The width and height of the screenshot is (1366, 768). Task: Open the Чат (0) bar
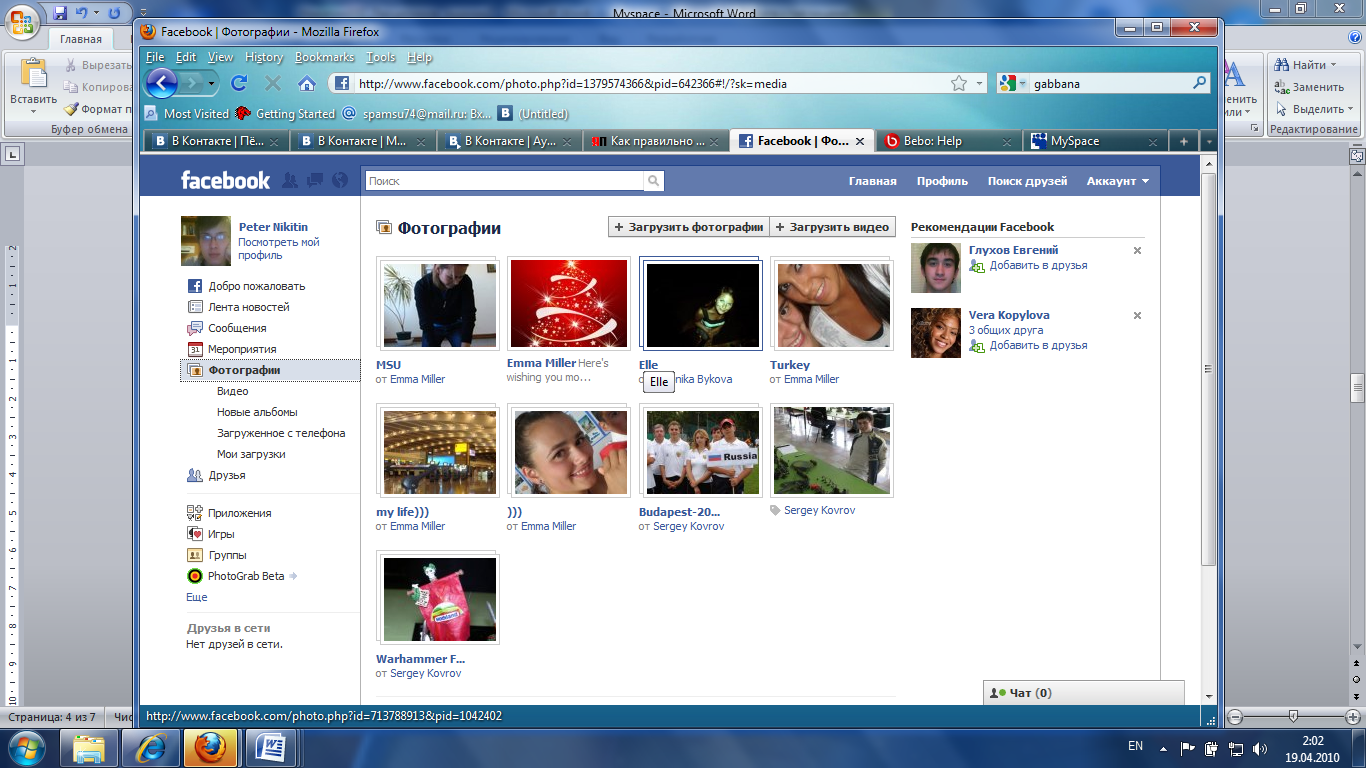1084,693
